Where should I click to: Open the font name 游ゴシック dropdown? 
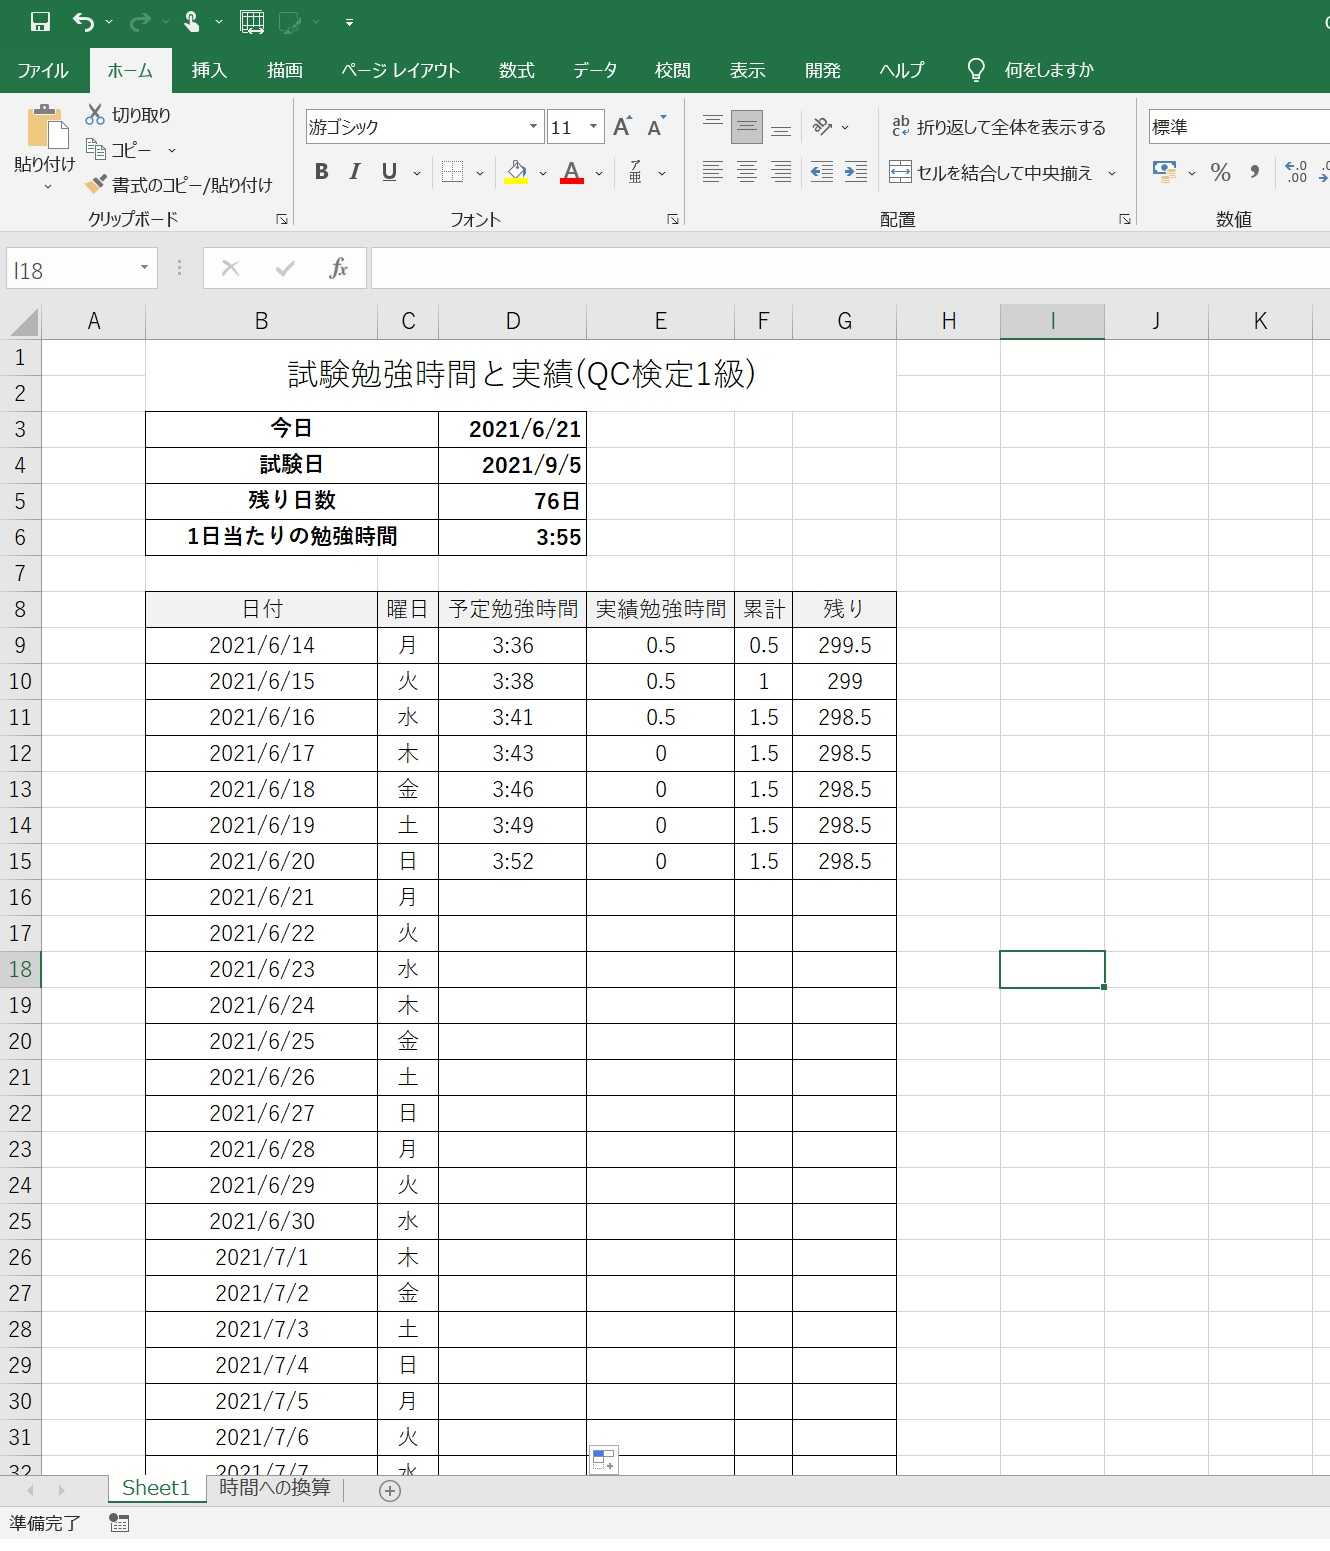coord(533,127)
